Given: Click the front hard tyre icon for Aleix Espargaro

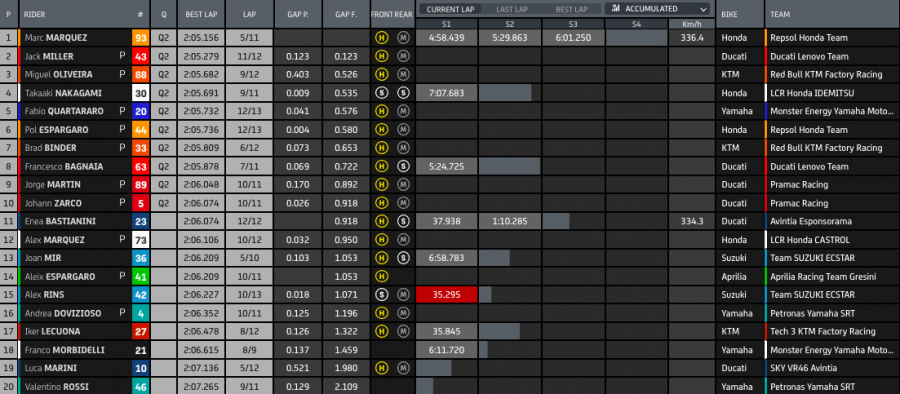Looking at the screenshot, I should pyautogui.click(x=381, y=276).
